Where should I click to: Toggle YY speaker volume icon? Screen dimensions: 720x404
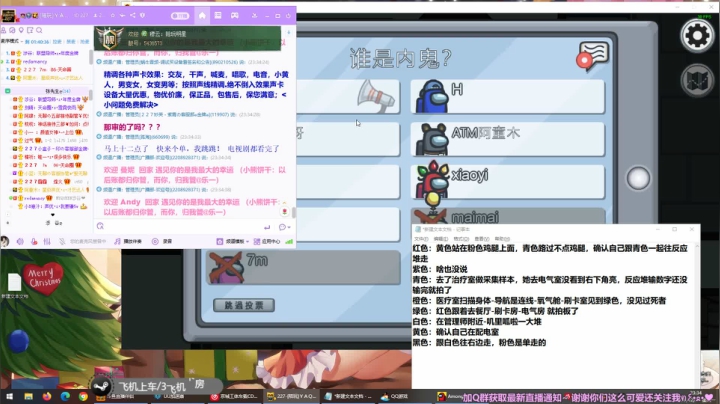point(20,241)
